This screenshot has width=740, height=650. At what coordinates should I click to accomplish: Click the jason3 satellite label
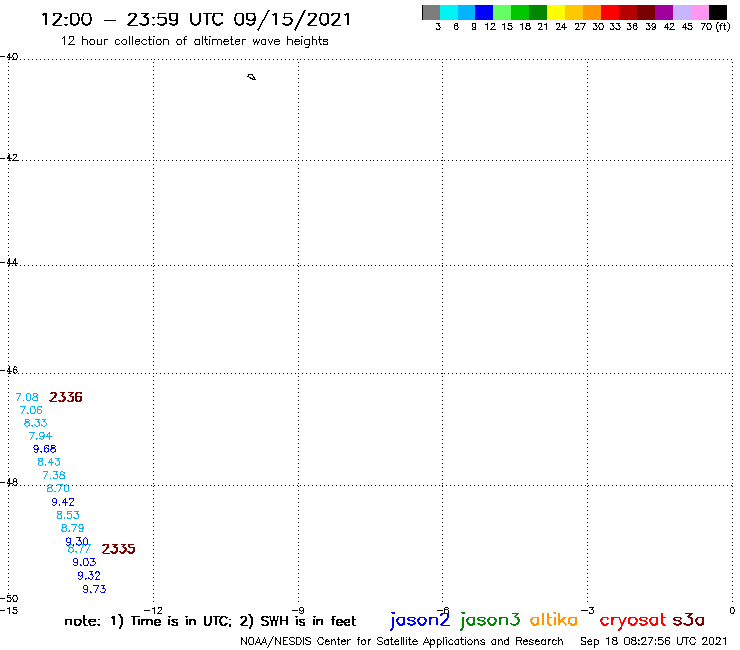pos(490,620)
